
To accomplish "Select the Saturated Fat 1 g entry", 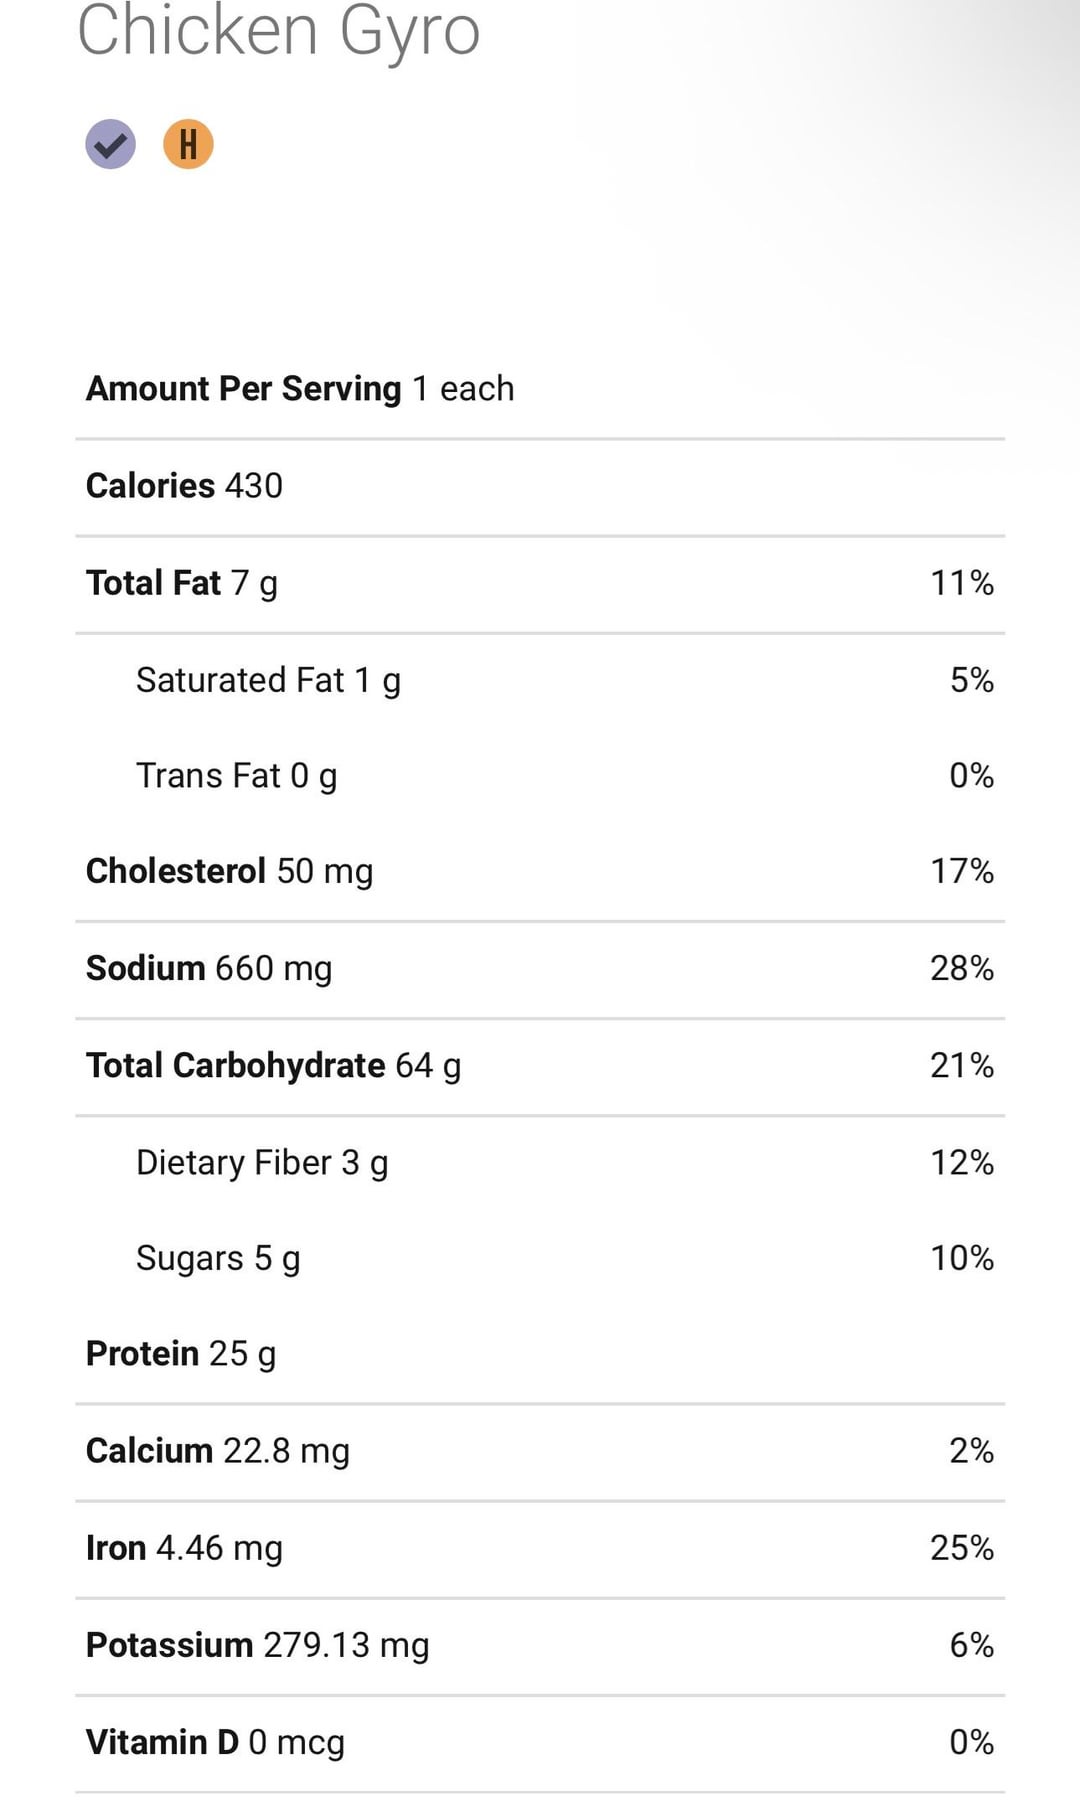I will 268,680.
